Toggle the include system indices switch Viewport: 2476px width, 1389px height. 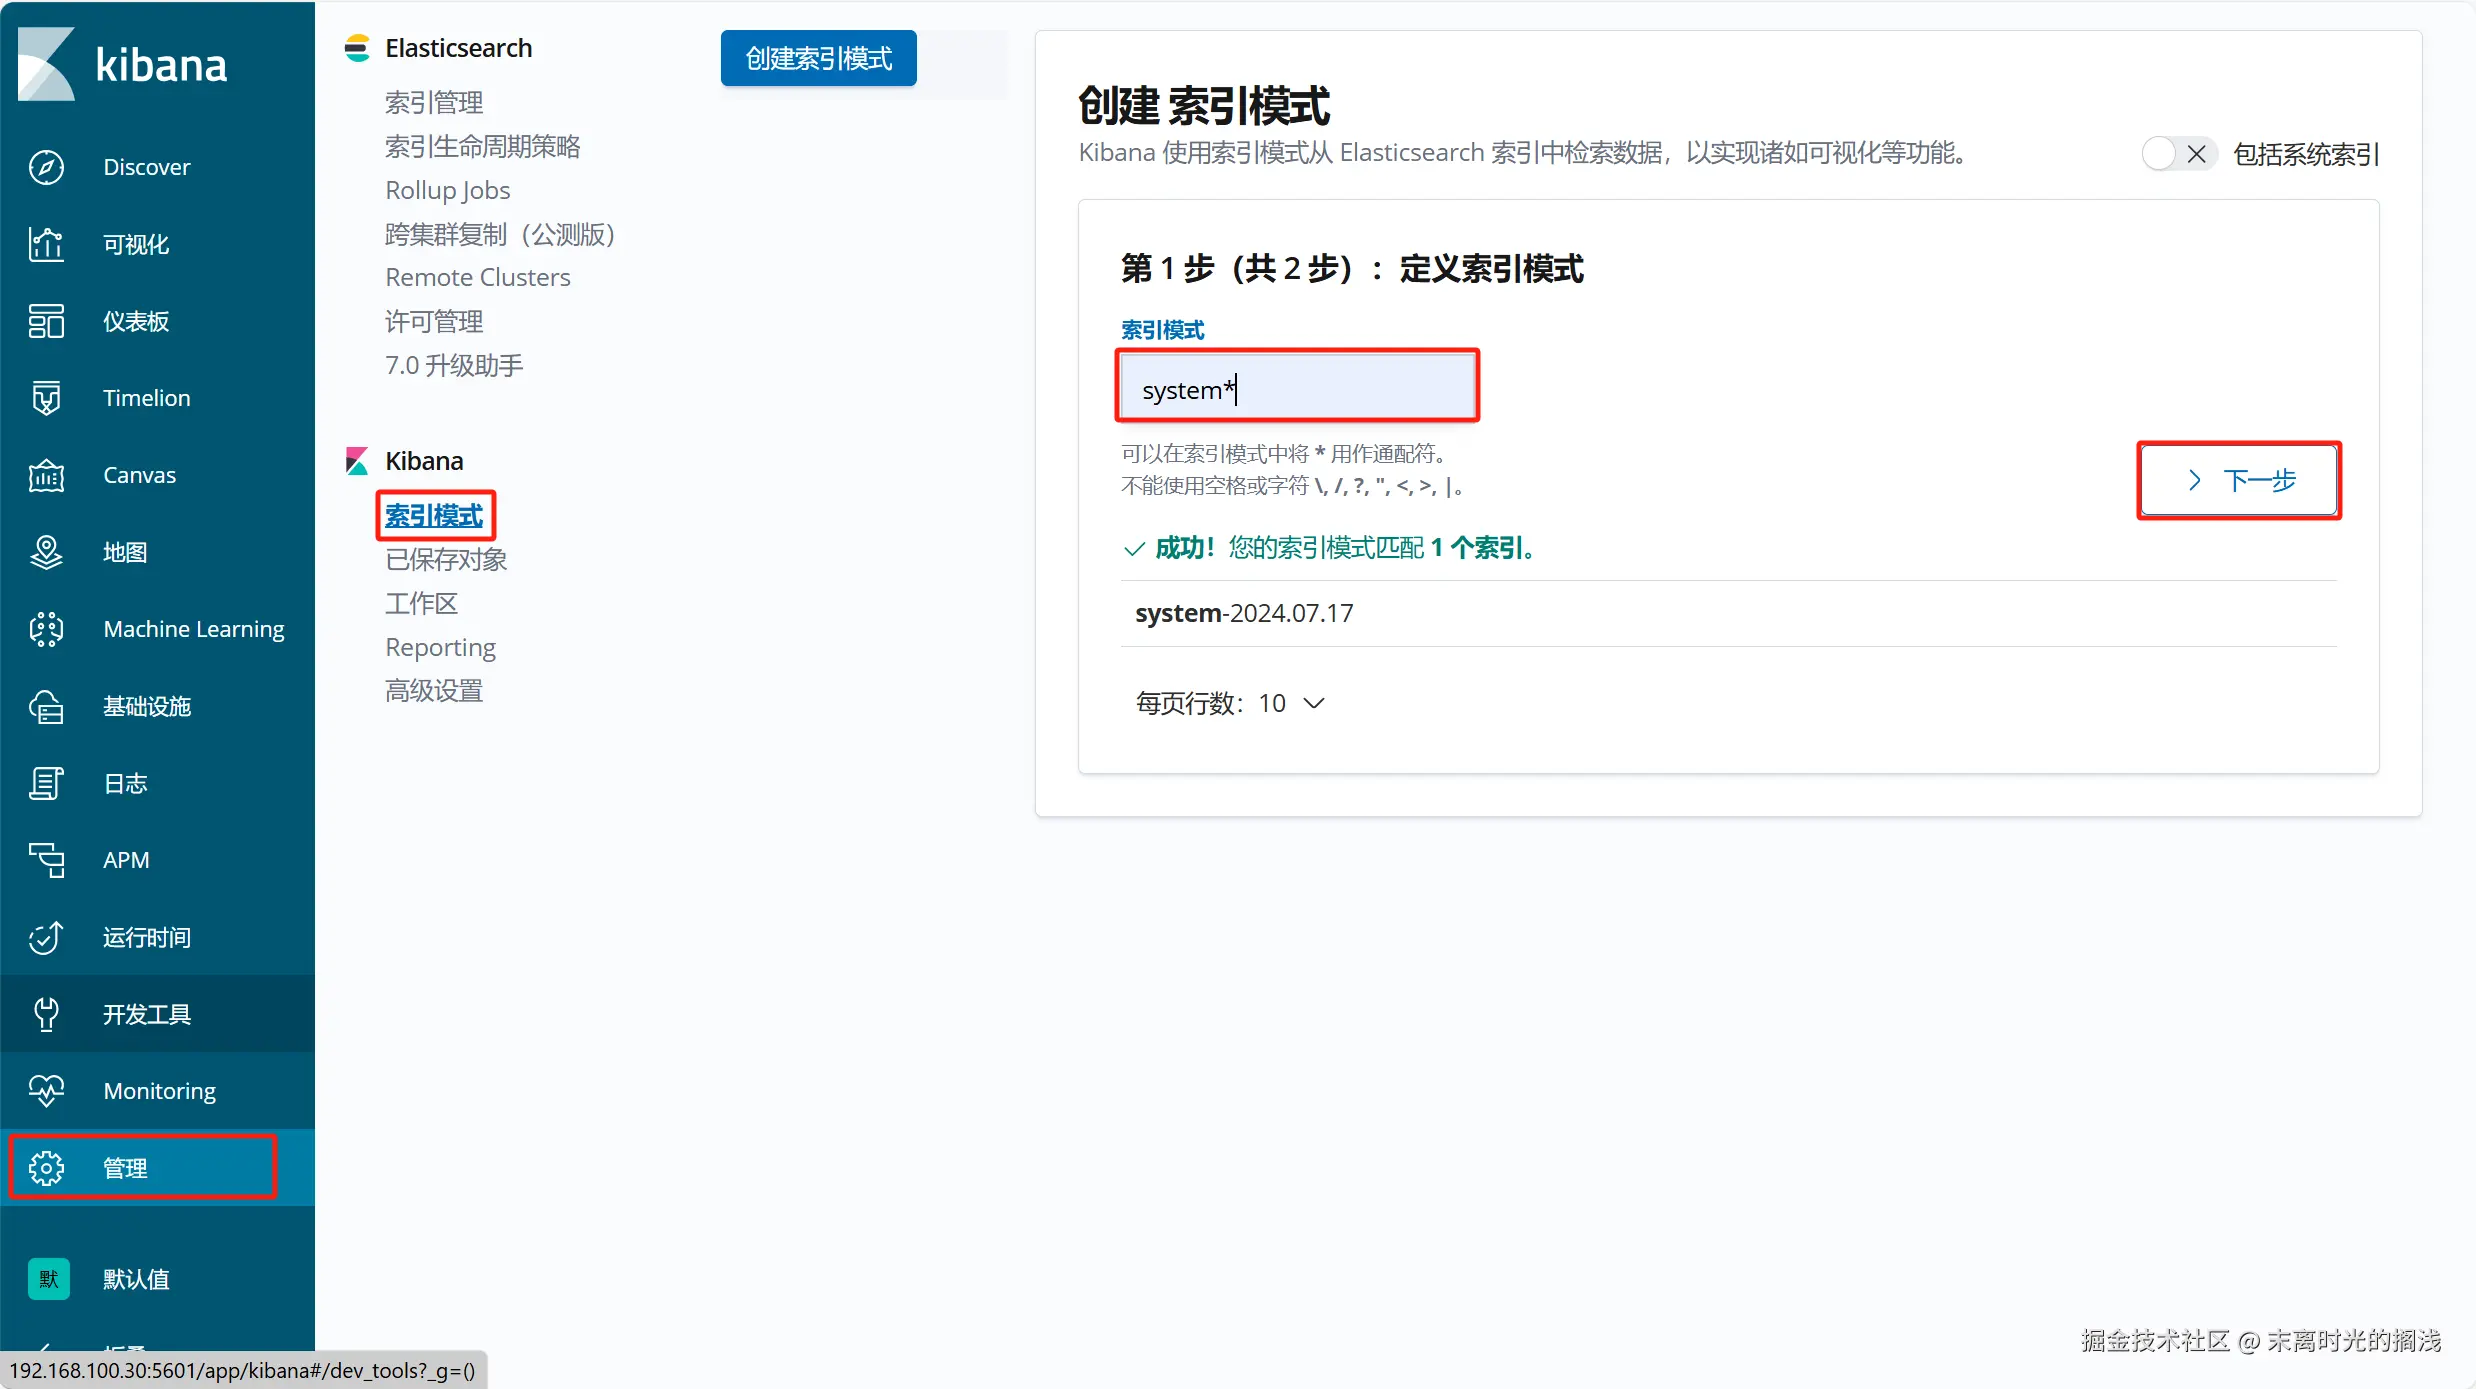(x=2178, y=154)
